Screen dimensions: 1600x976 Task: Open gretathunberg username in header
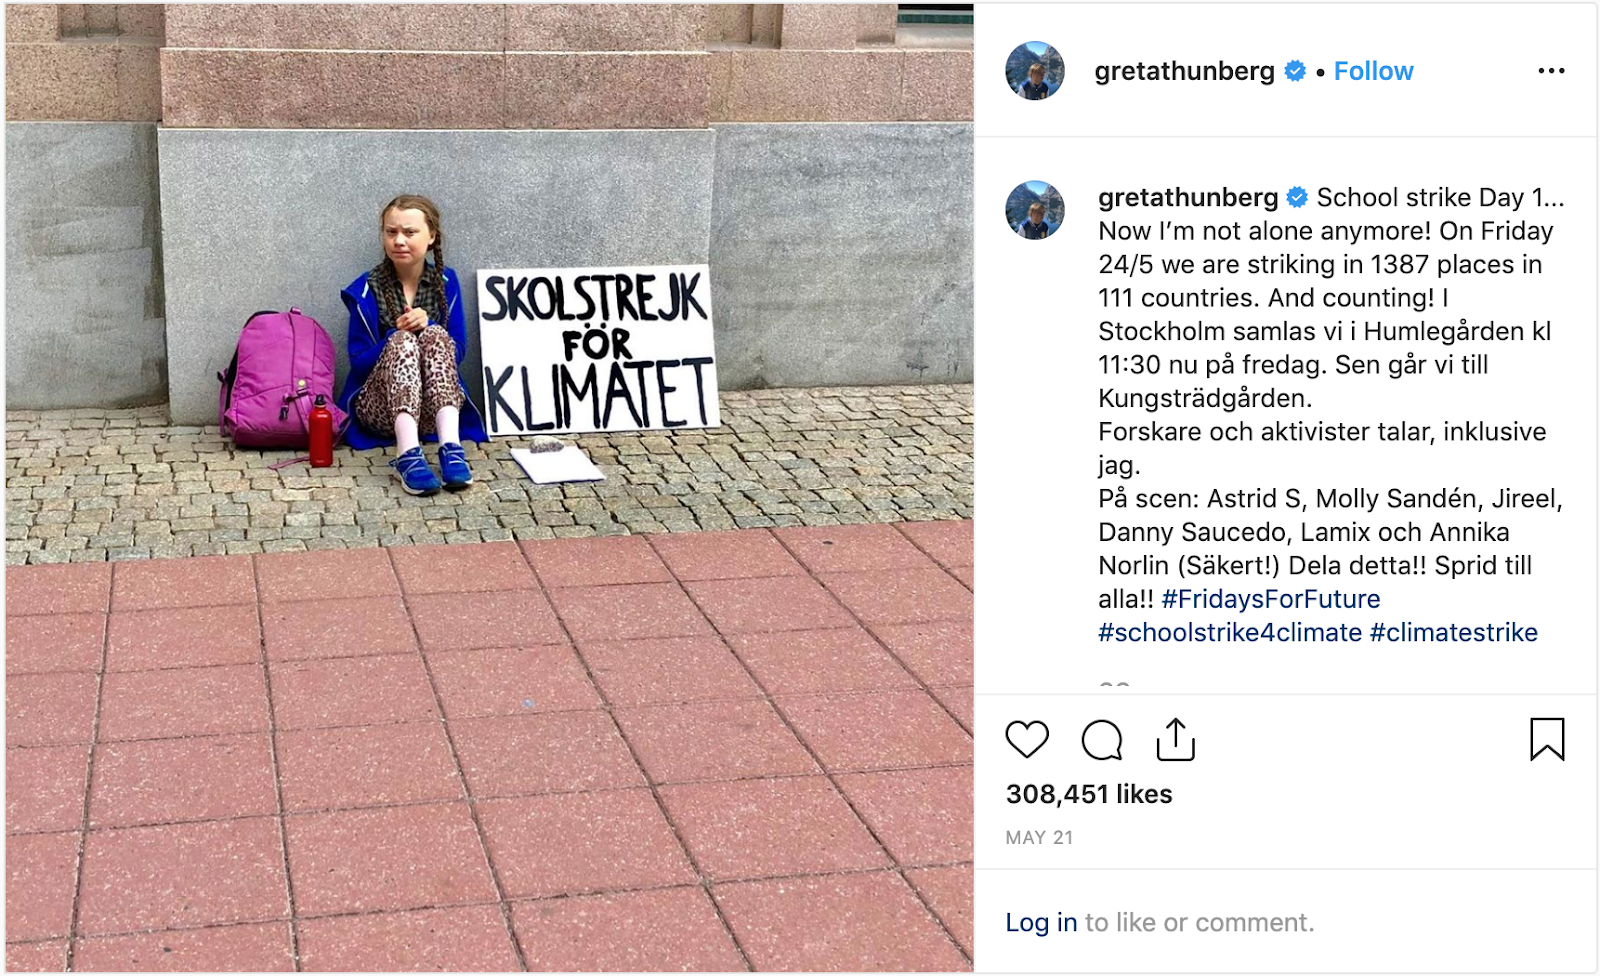click(x=1184, y=71)
